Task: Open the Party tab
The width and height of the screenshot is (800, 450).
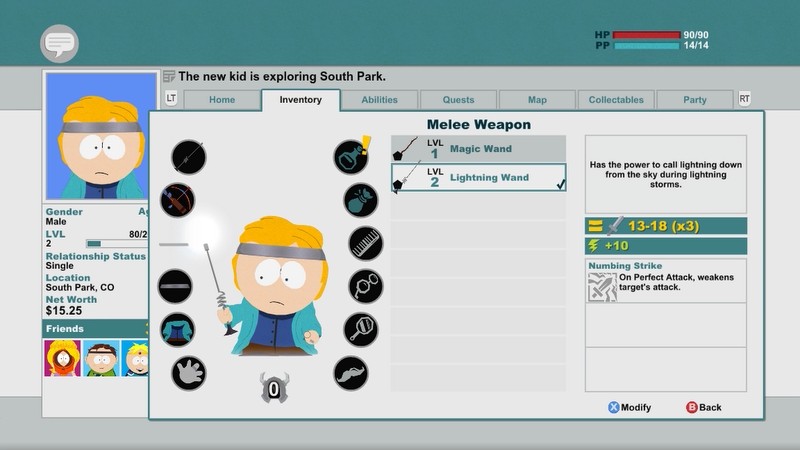Action: pyautogui.click(x=695, y=100)
